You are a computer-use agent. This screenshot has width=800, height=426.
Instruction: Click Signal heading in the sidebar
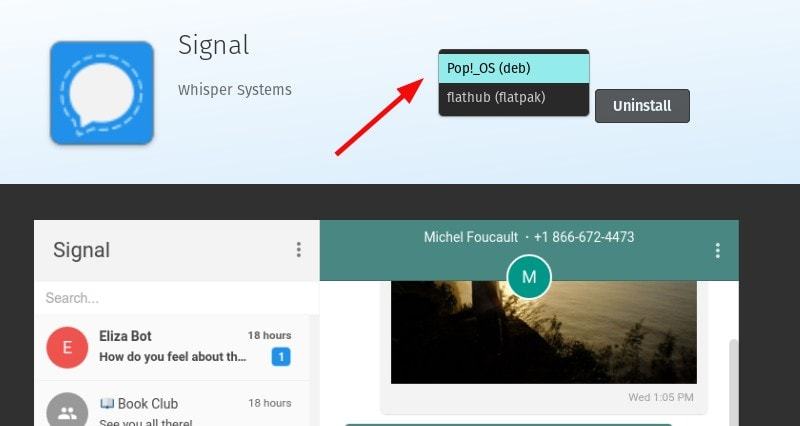tap(82, 250)
